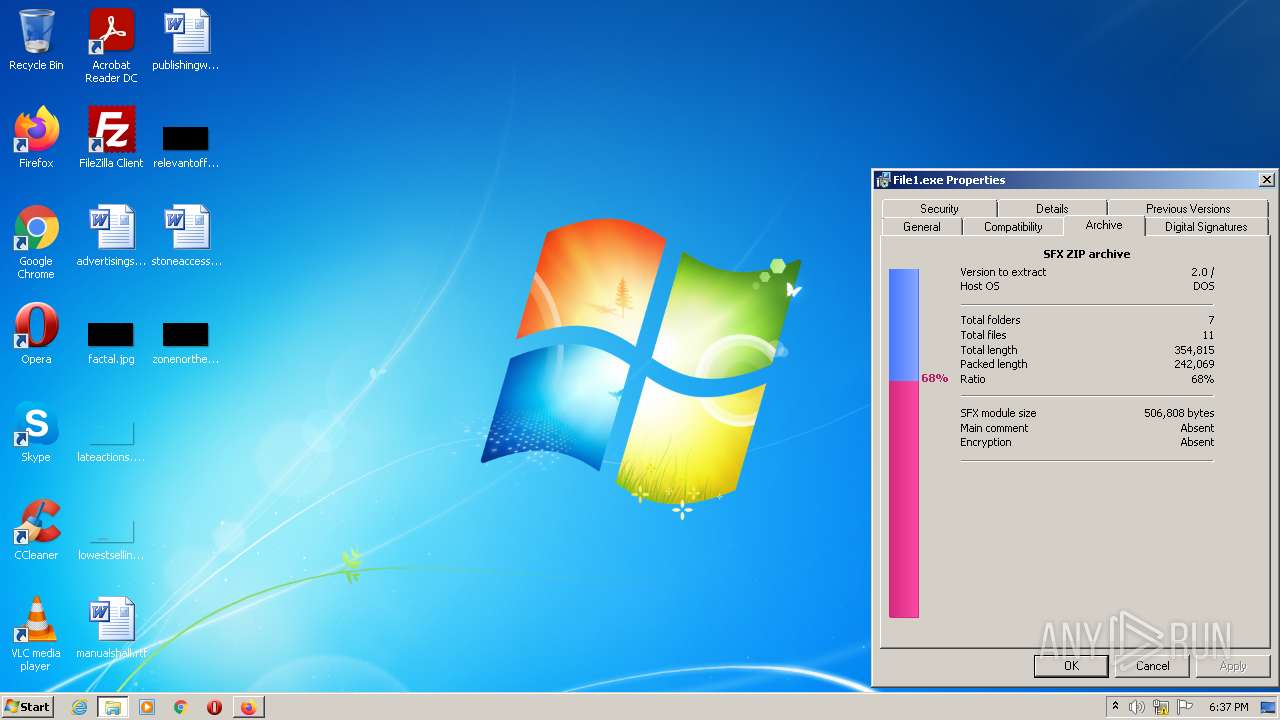The image size is (1280, 720).
Task: Click the taskbar clock 6:37 PM
Action: 1228,707
